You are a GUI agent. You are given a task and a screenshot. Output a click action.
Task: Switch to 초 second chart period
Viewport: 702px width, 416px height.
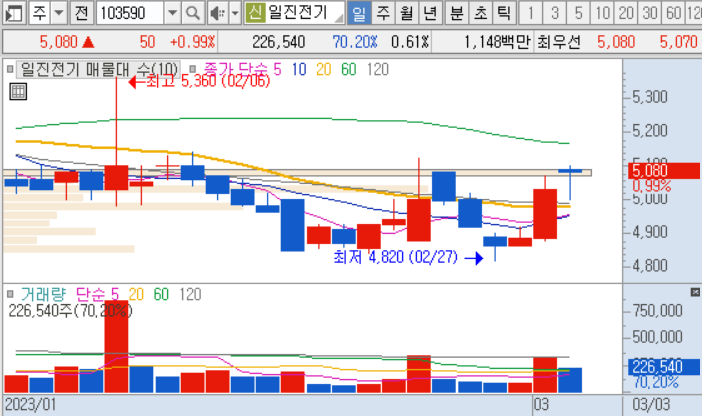coord(480,13)
